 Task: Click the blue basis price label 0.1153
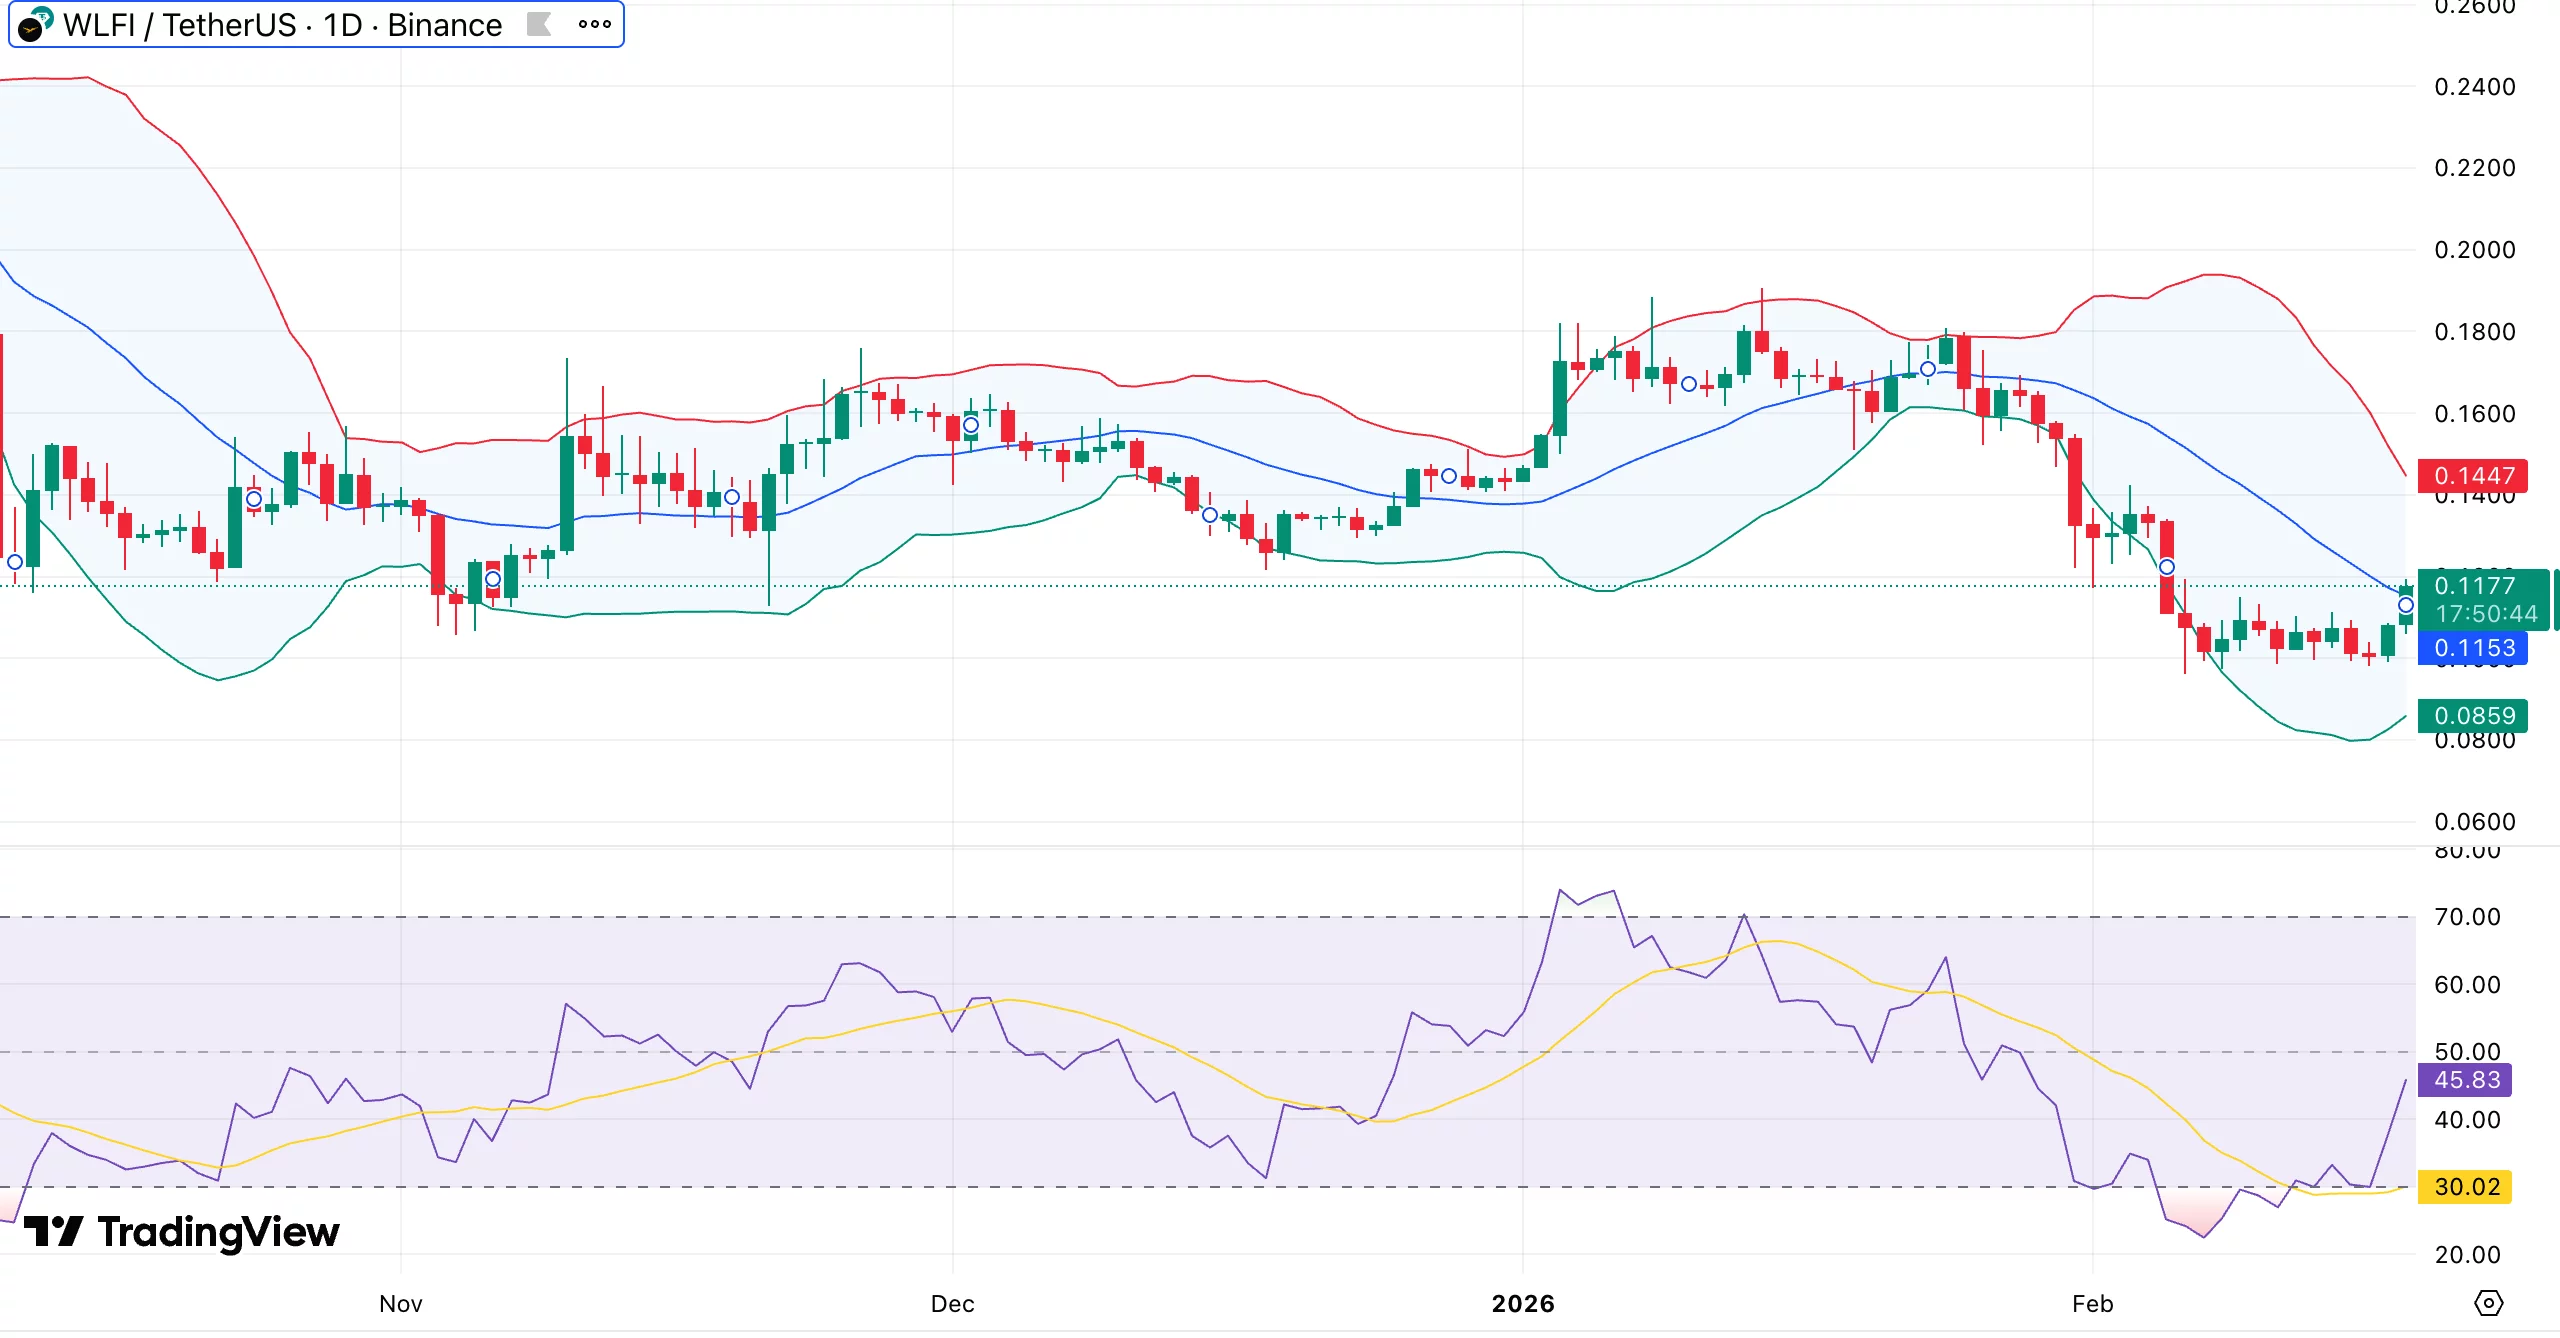pyautogui.click(x=2475, y=648)
